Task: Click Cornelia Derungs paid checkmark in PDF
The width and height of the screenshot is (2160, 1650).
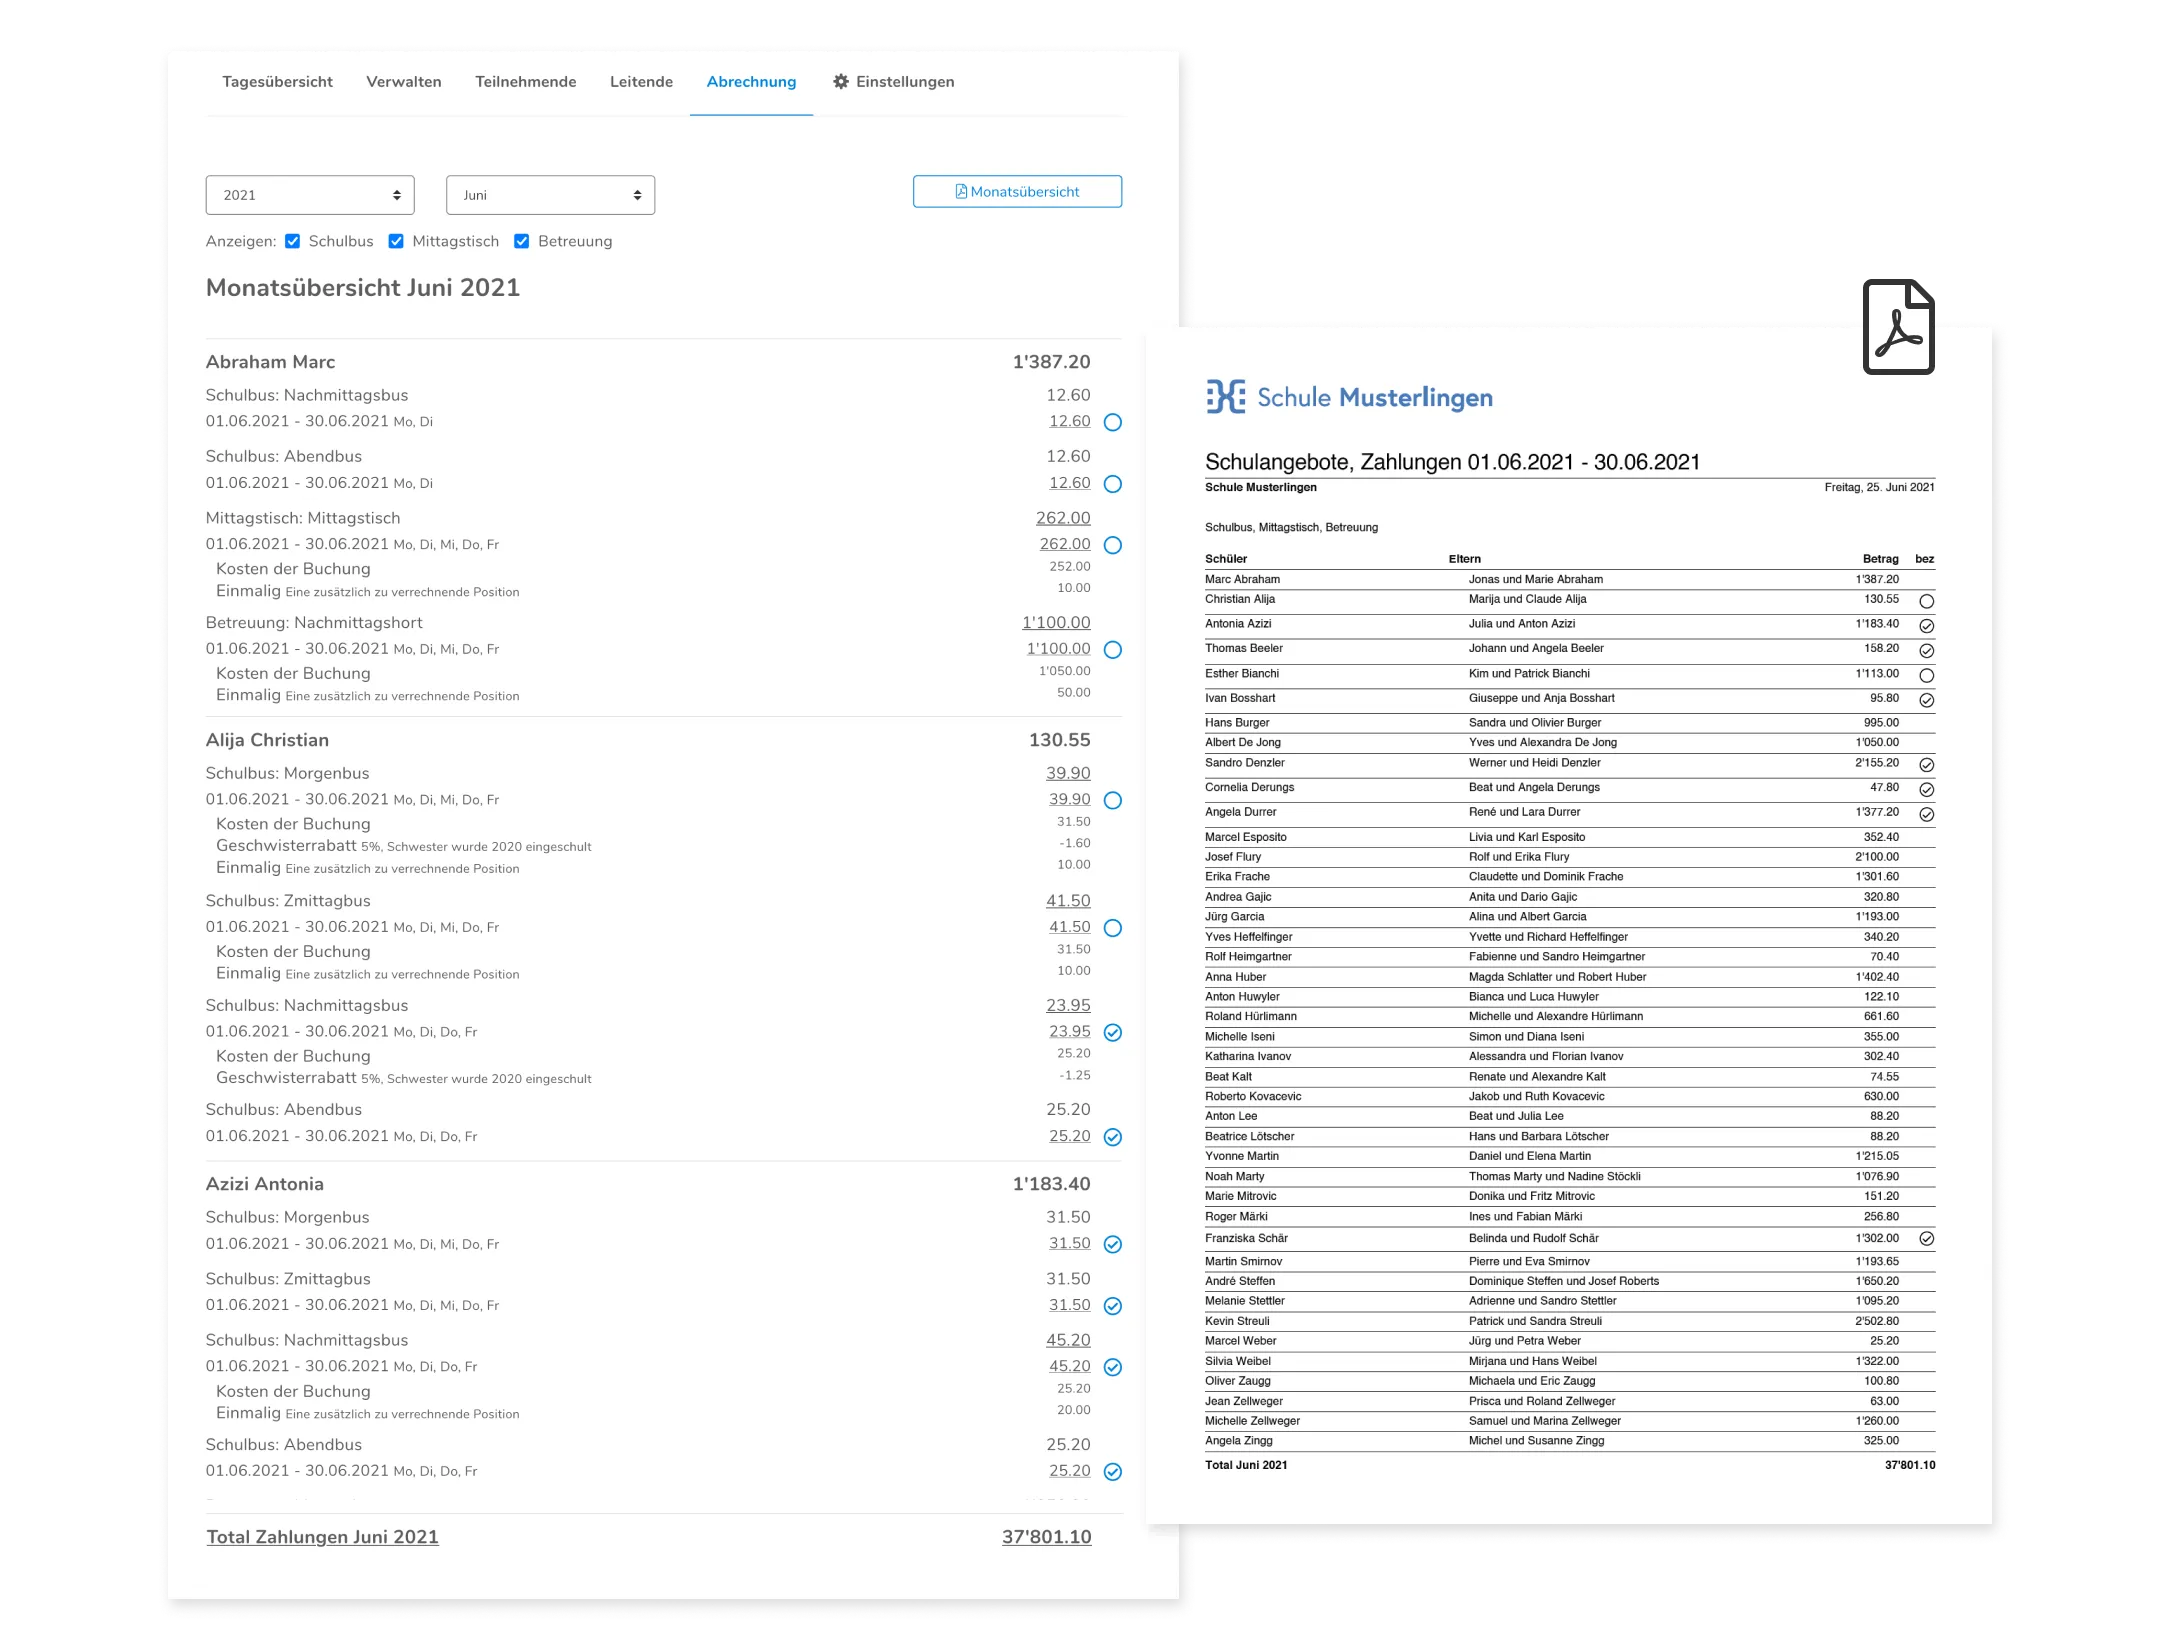Action: point(1926,790)
